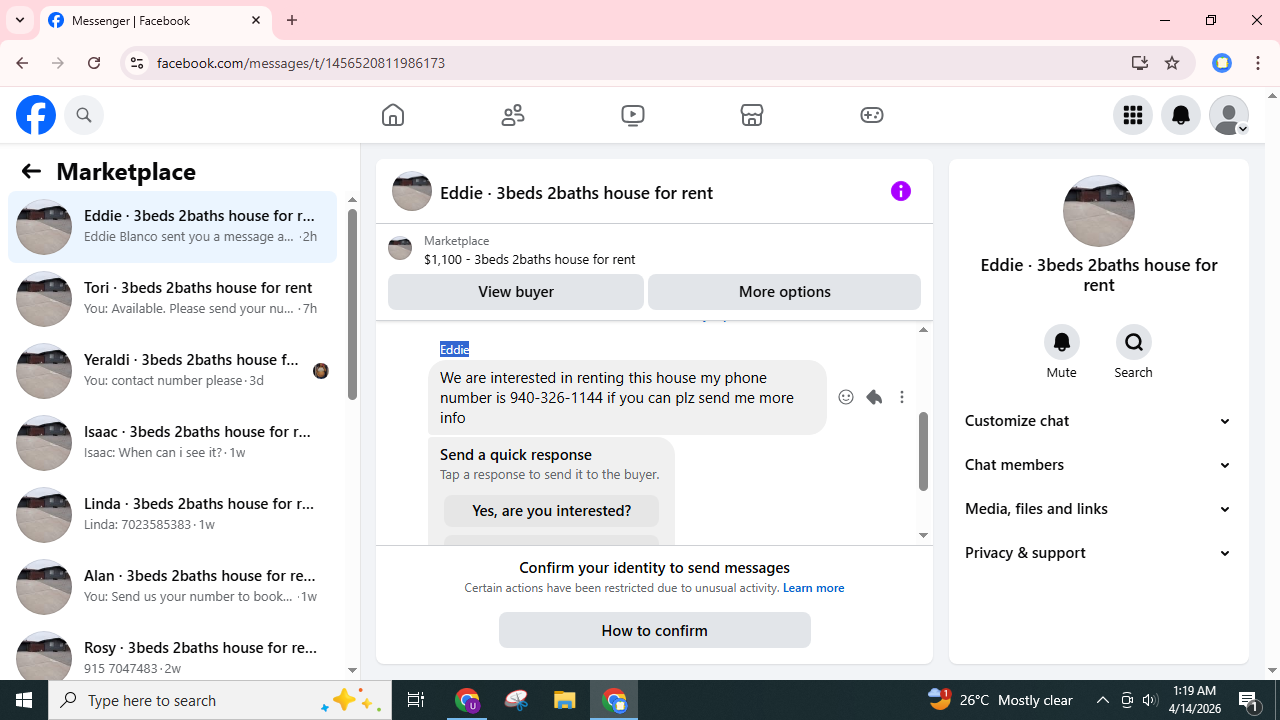Click the header listing photo beside Eddie title
This screenshot has height=720, width=1280.
412,191
